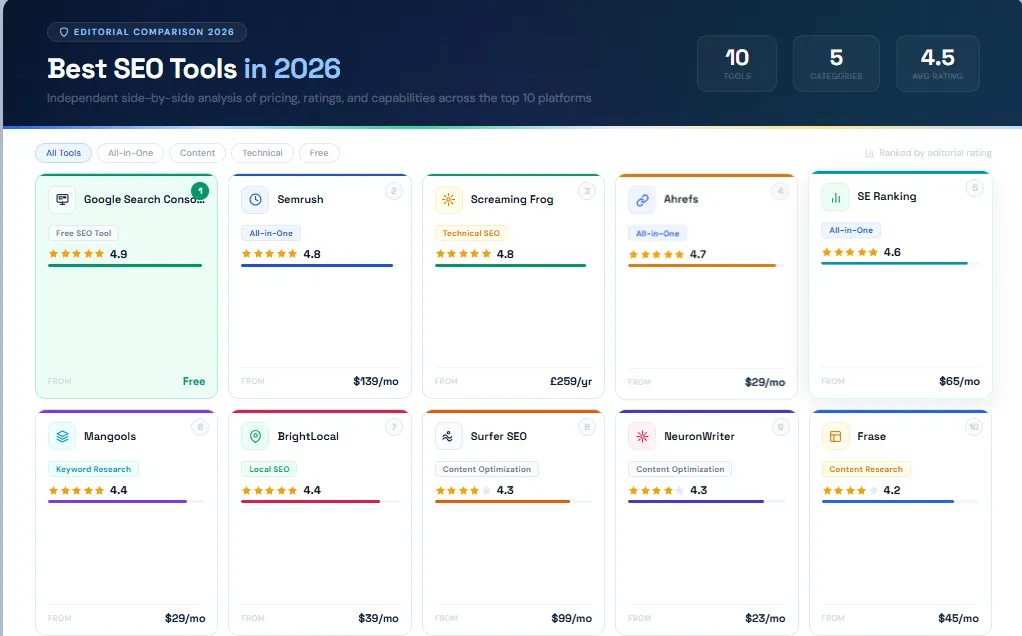This screenshot has height=636, width=1022.
Task: Click rank badge 10 on Frase card
Action: (974, 427)
